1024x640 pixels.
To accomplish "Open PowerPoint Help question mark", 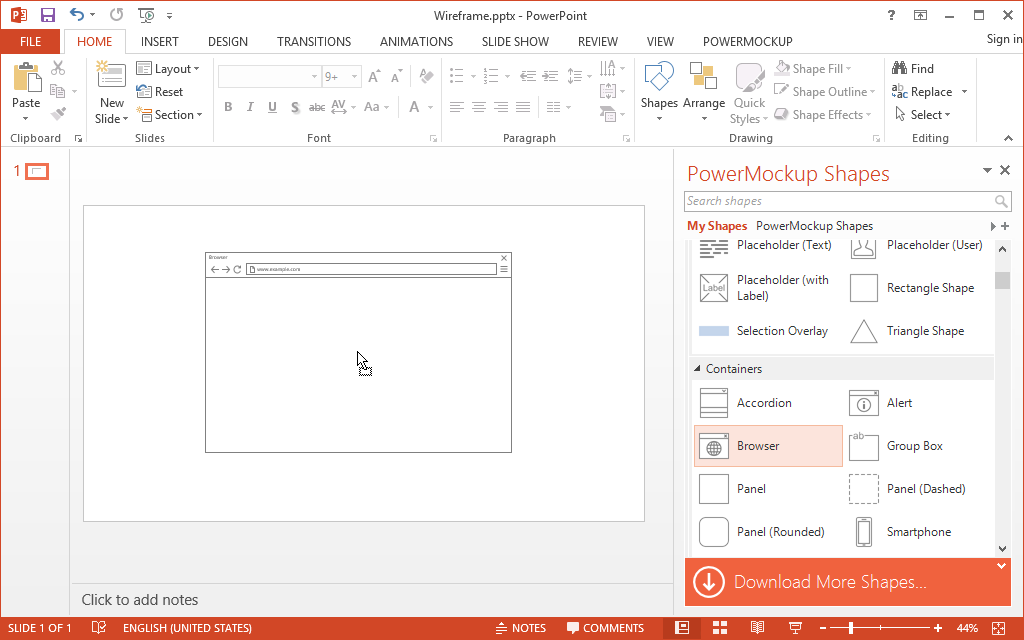I will click(x=891, y=15).
